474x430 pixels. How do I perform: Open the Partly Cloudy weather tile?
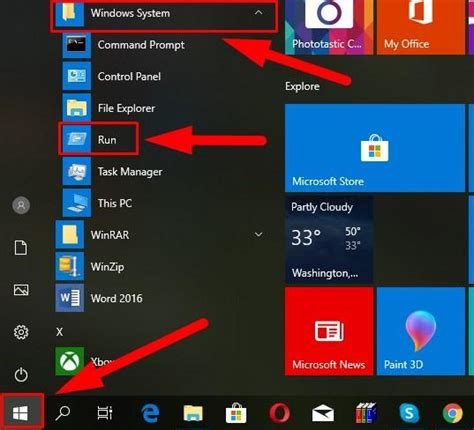pos(329,240)
